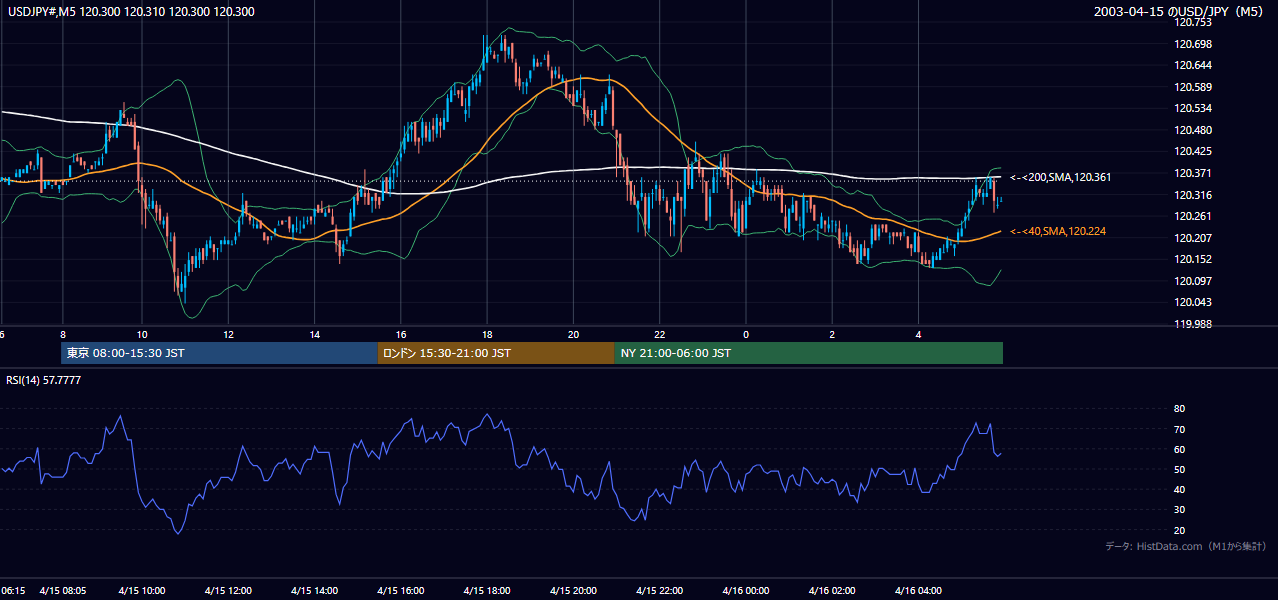The height and width of the screenshot is (600, 1278).
Task: Click the RSI scale value 50
Action: (x=1180, y=469)
